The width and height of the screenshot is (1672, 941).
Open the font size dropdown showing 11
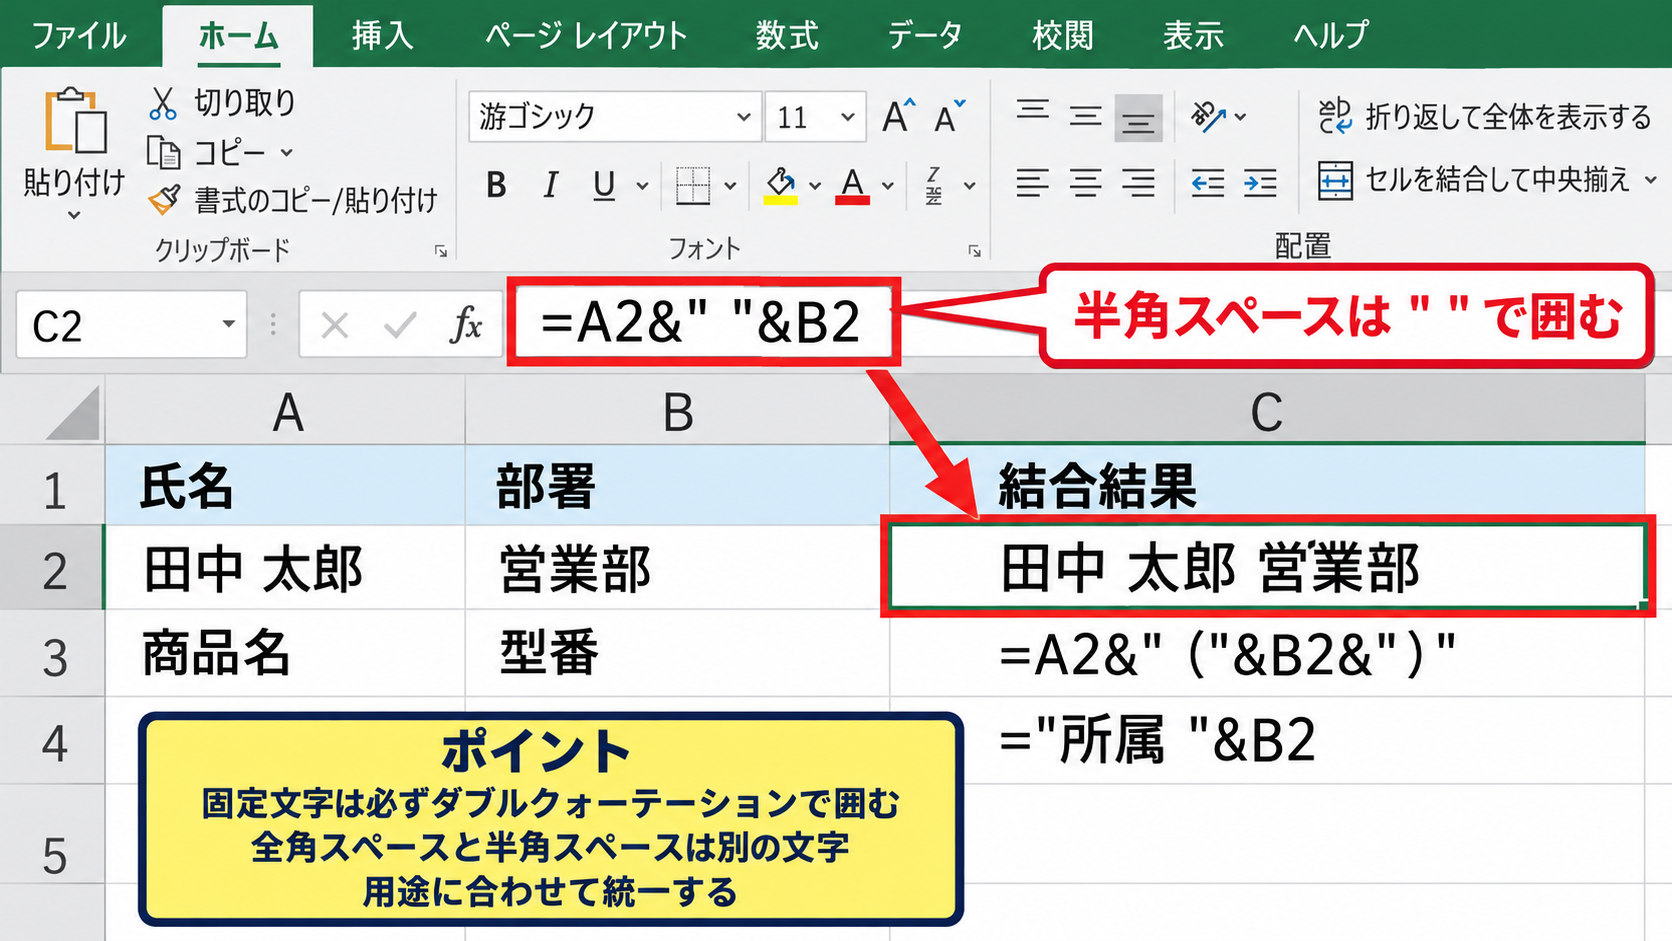click(x=848, y=117)
